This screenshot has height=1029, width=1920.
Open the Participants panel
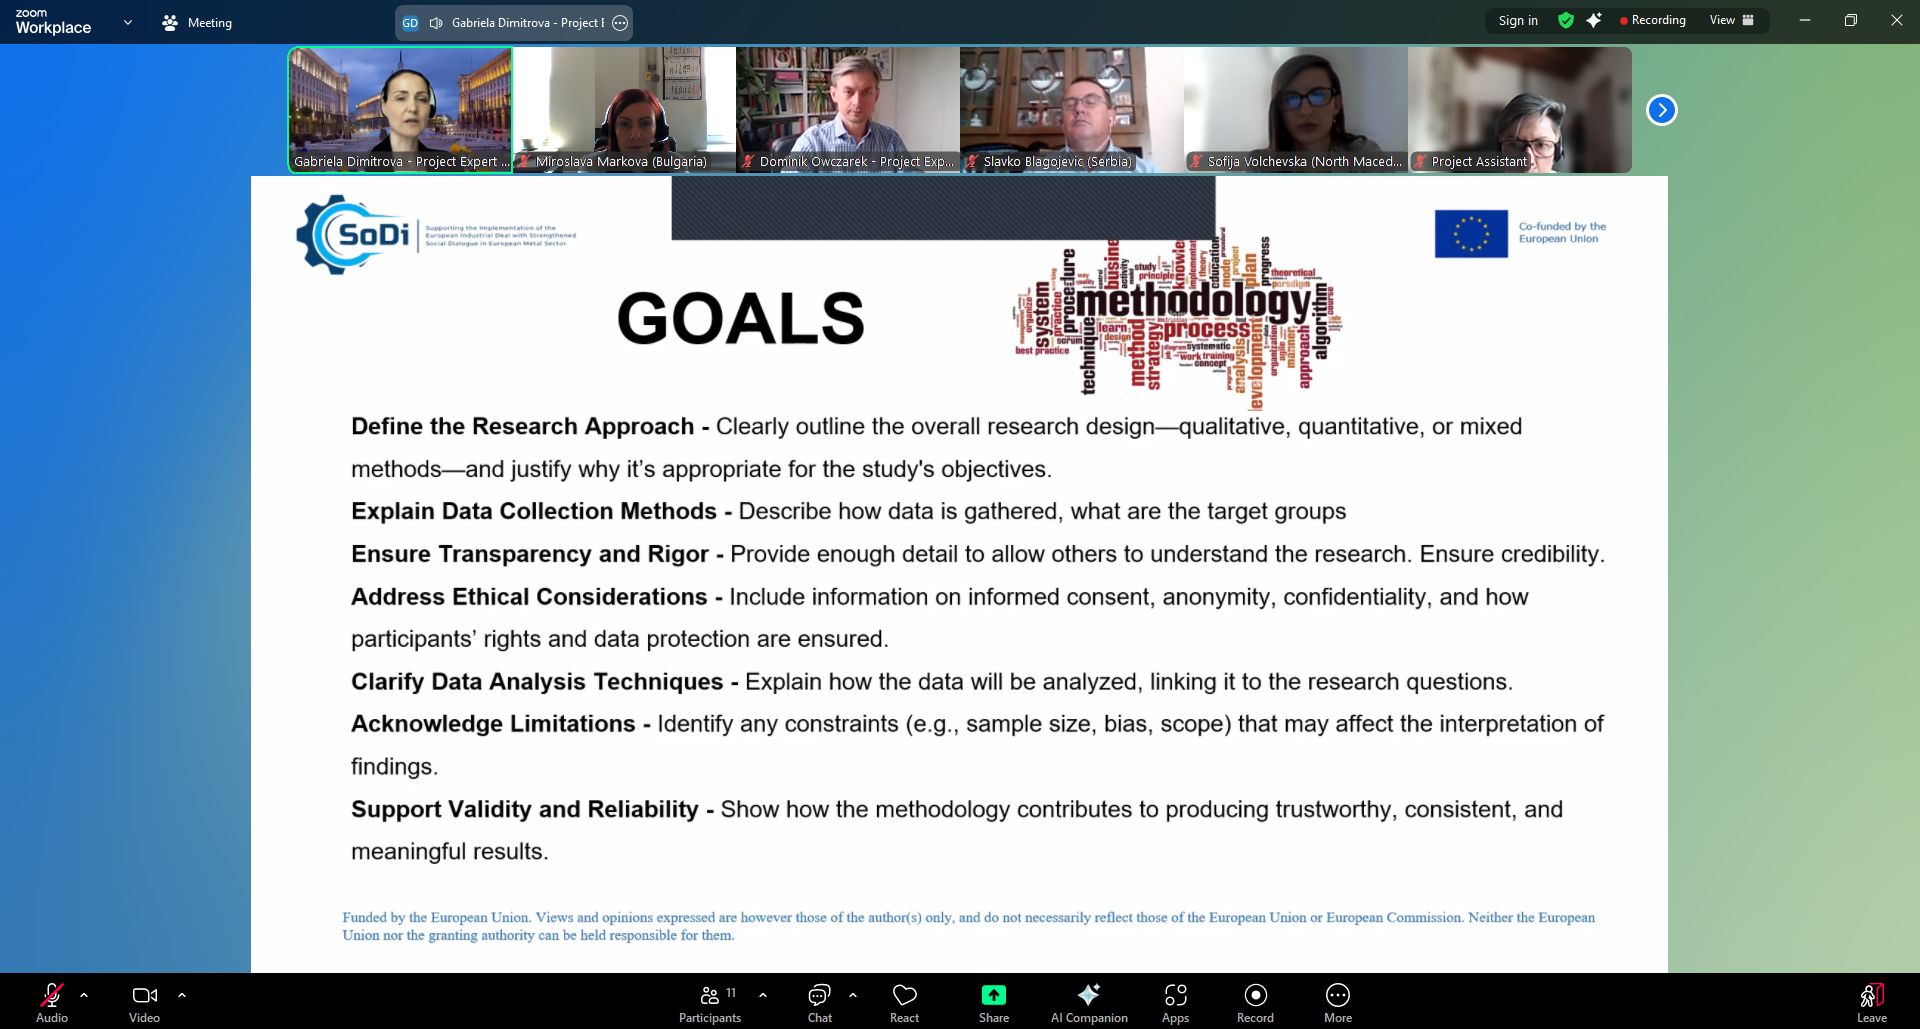[710, 1002]
